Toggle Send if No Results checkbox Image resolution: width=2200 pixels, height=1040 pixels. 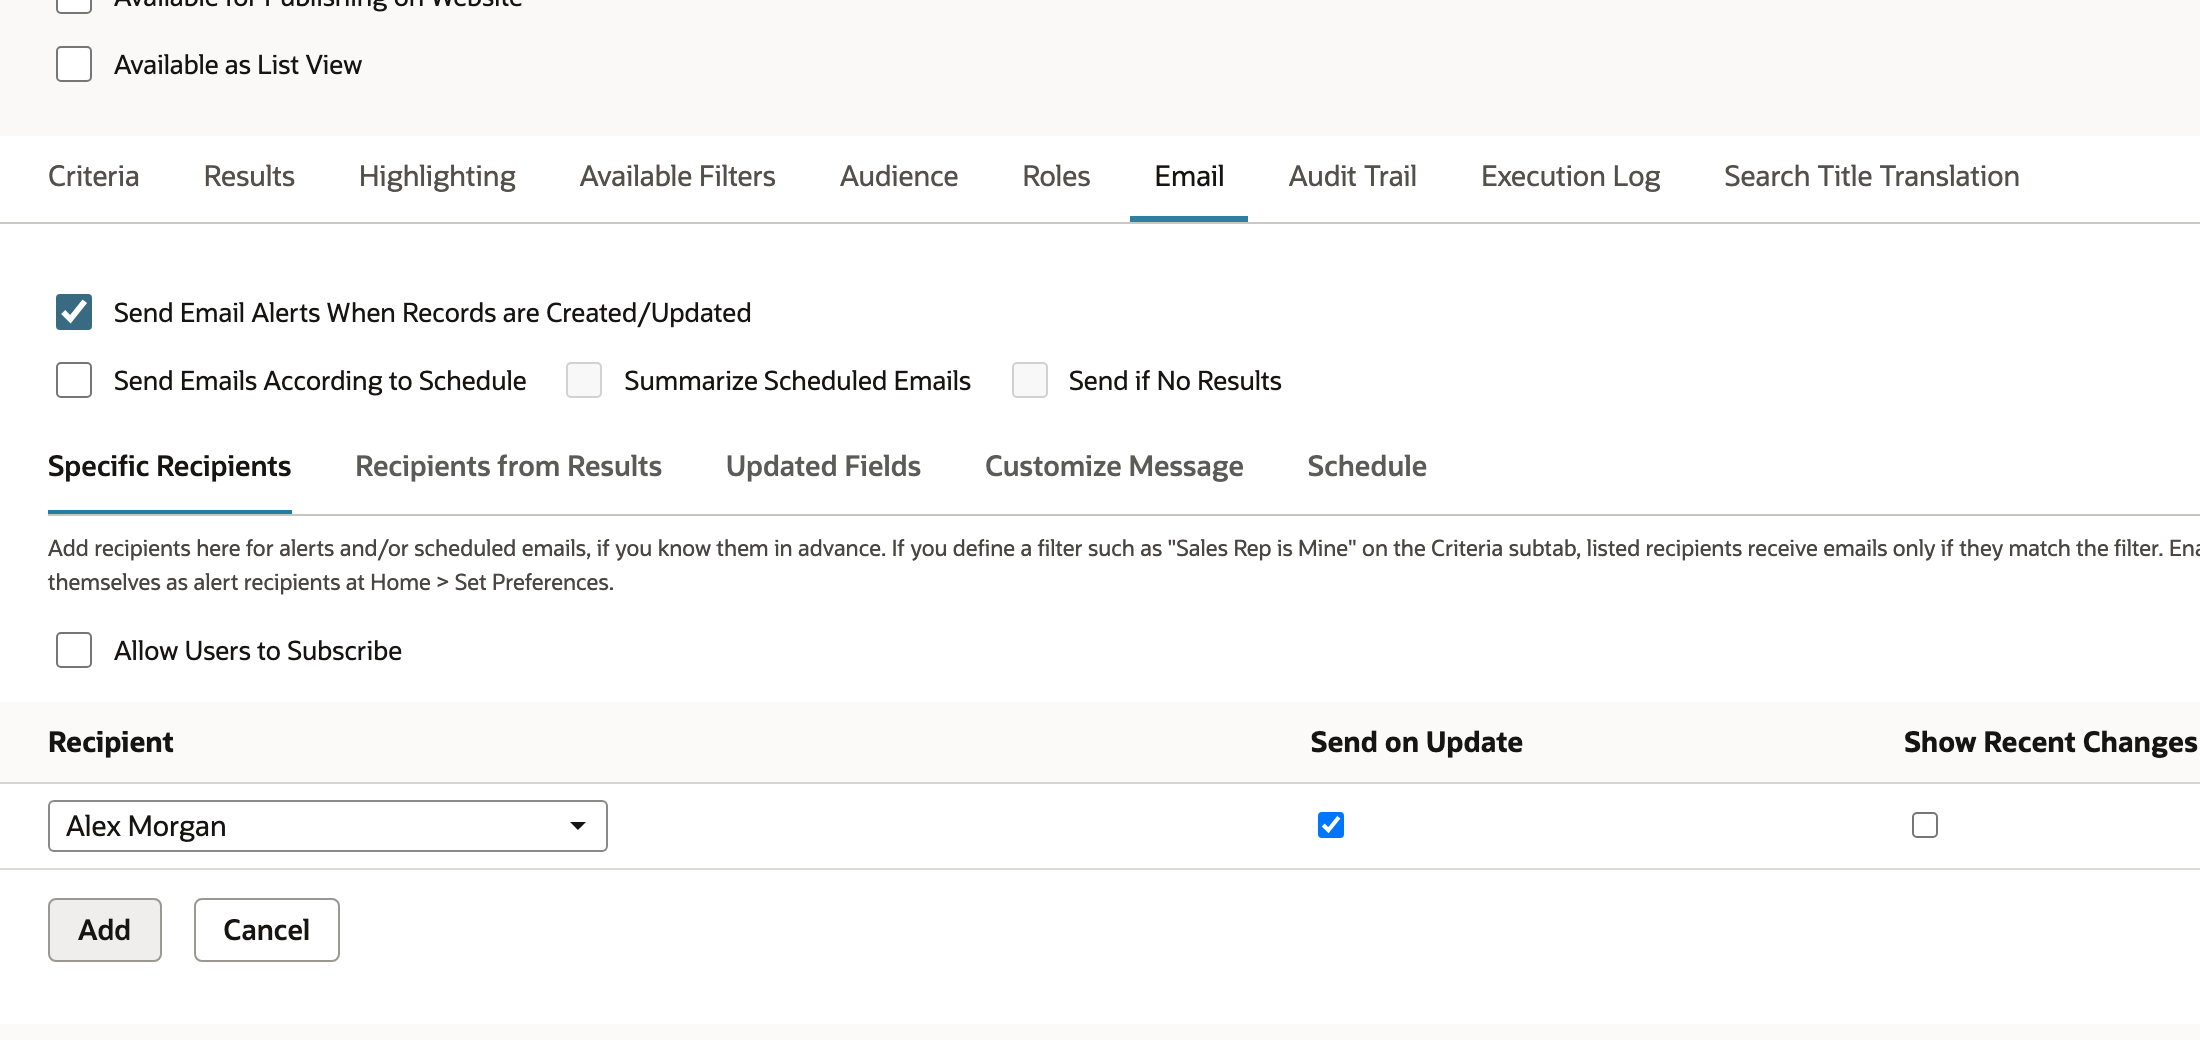1030,380
